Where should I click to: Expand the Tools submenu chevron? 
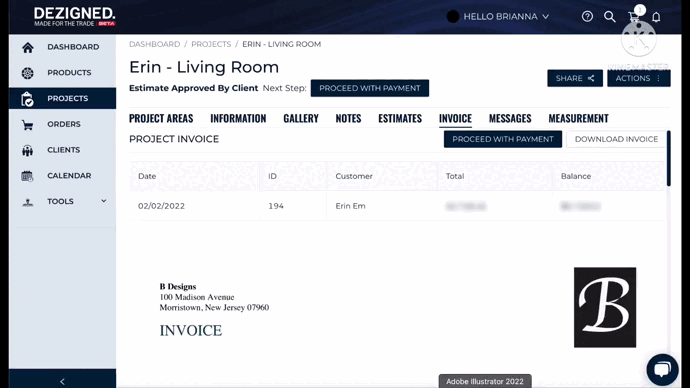(x=104, y=201)
